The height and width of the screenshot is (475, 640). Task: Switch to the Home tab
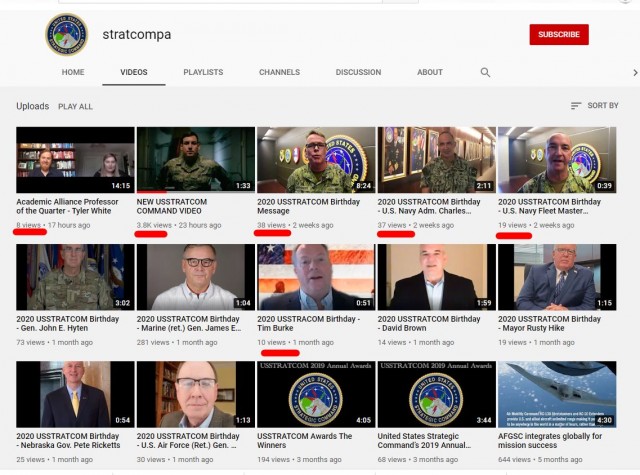click(73, 72)
